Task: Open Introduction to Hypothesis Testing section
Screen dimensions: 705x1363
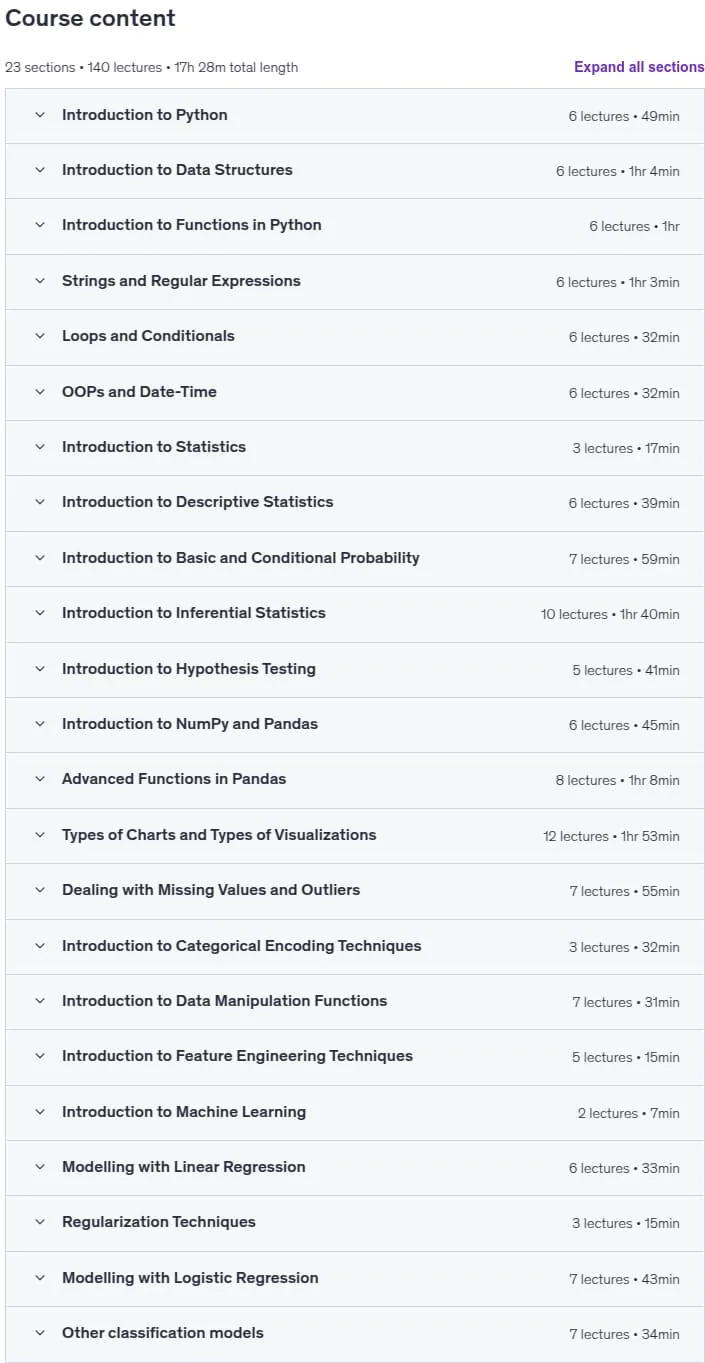Action: click(x=355, y=669)
